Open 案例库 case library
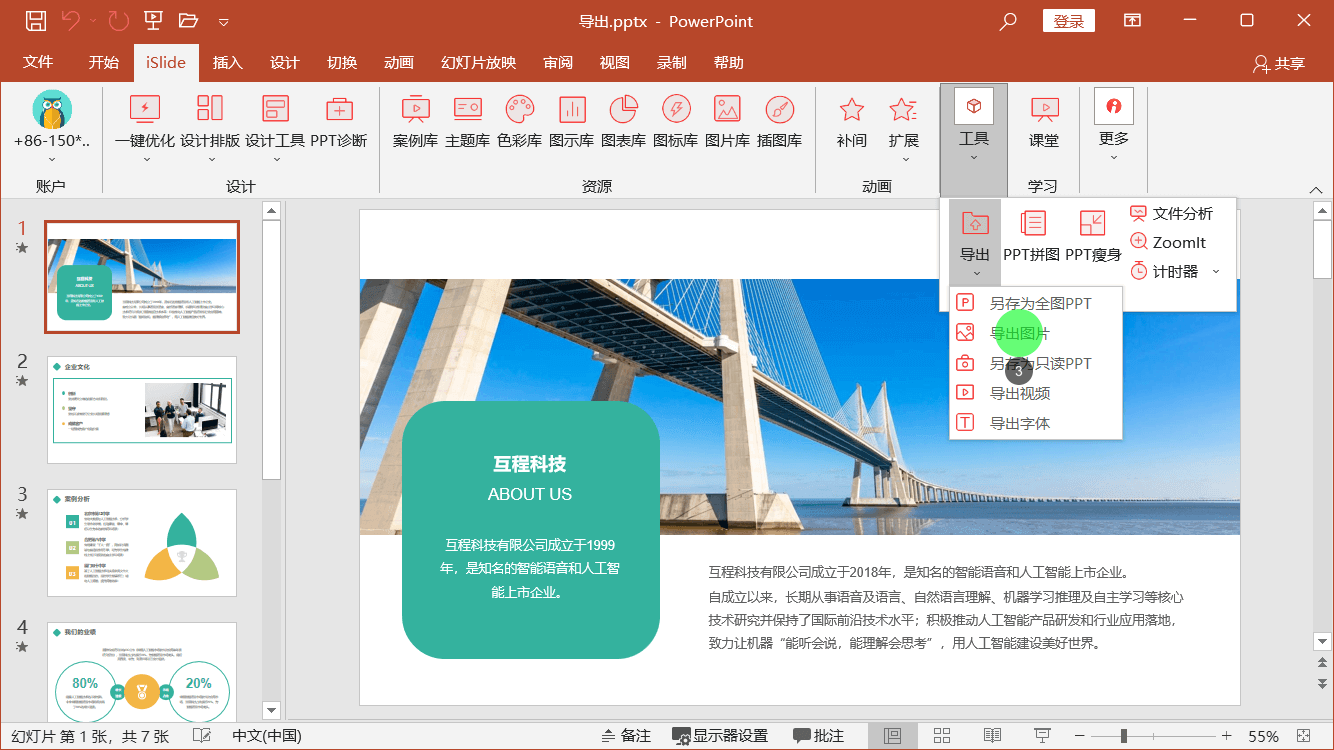Screen dimensions: 1334x750 pos(415,122)
